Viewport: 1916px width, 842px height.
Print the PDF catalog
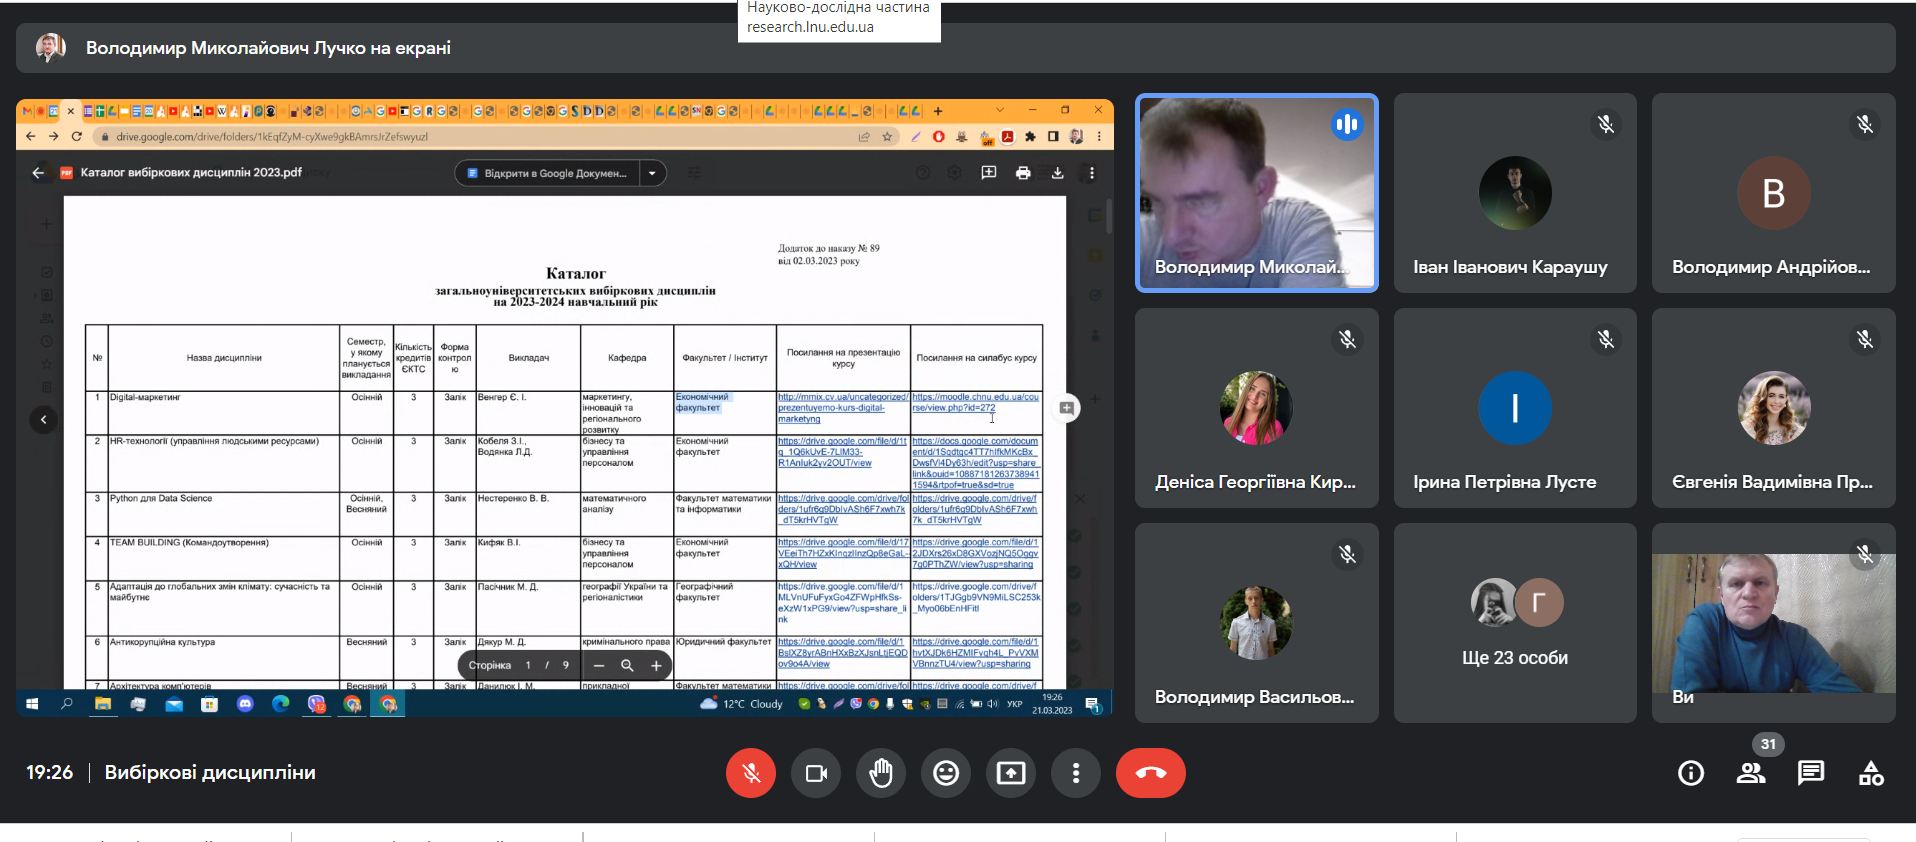[x=1023, y=173]
